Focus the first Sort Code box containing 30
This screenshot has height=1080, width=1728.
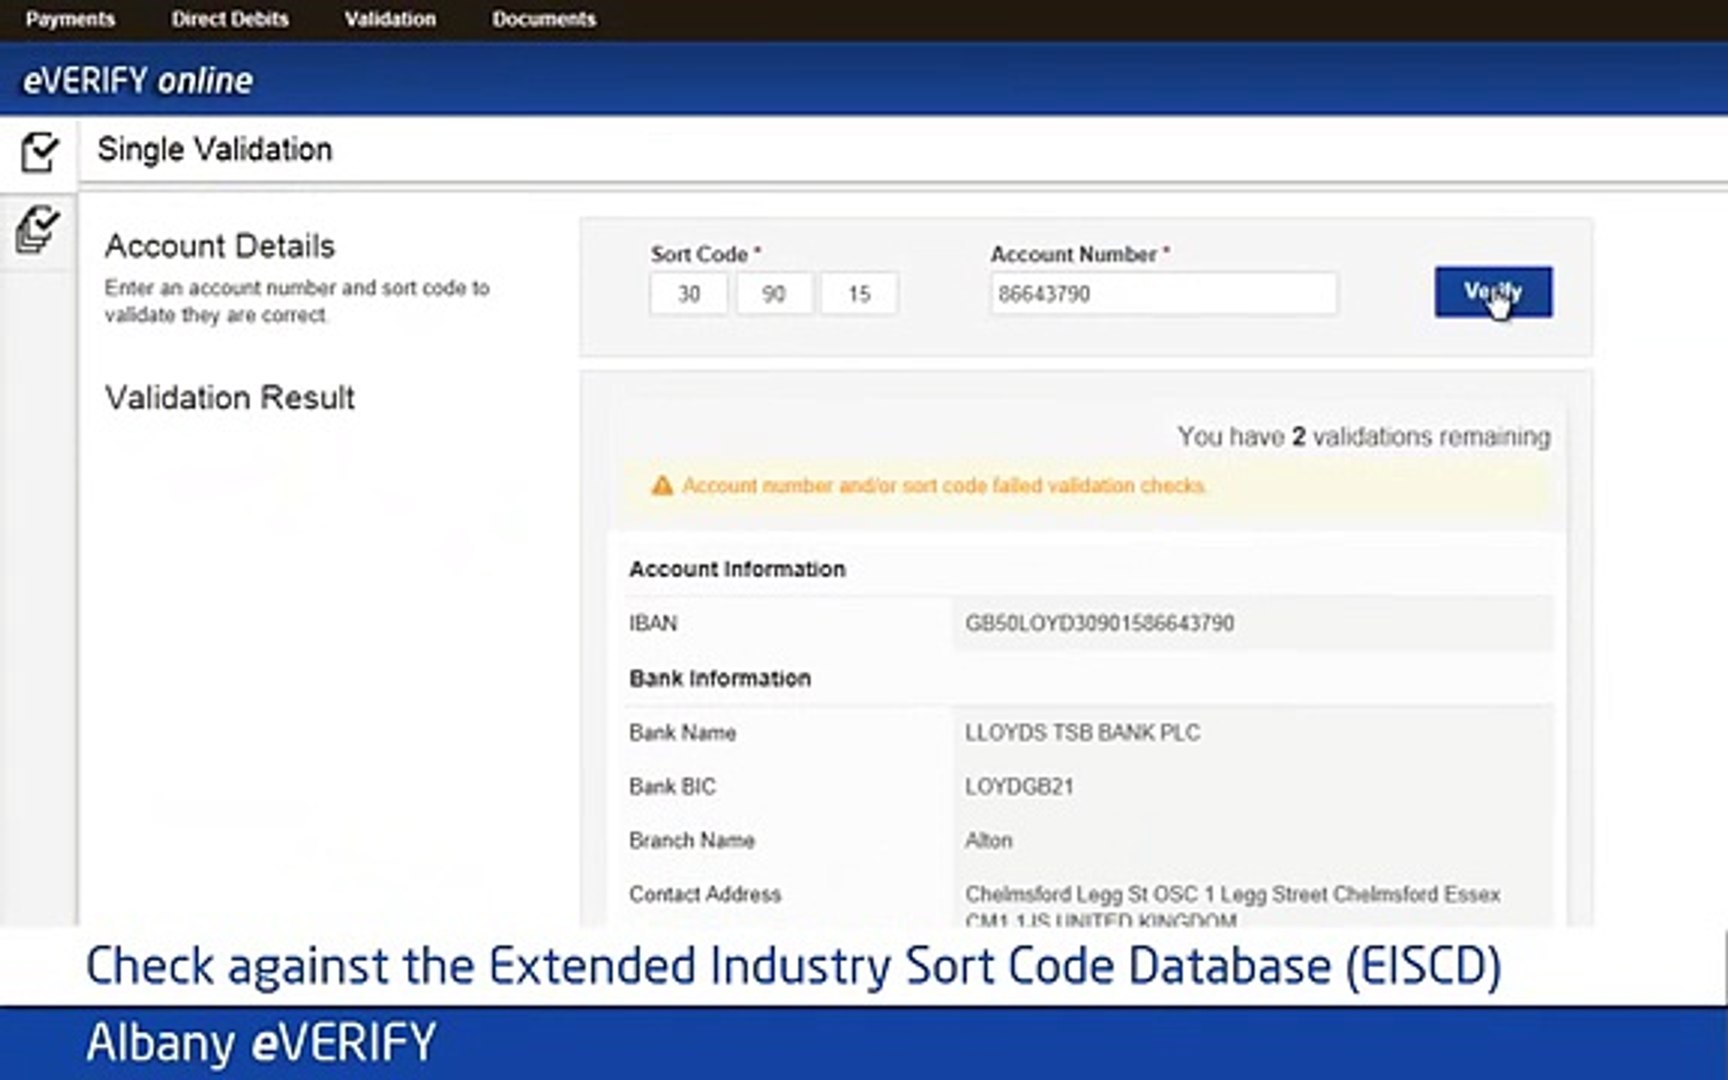point(689,294)
